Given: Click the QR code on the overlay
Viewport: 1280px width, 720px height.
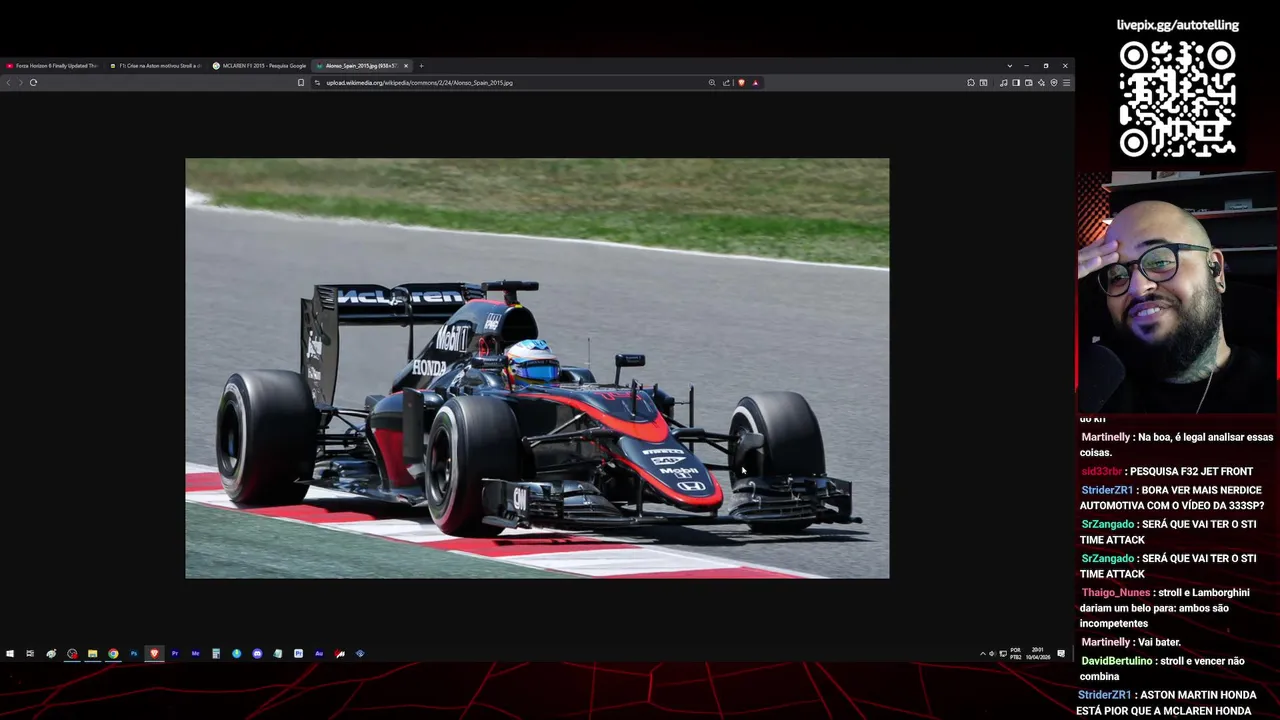Looking at the screenshot, I should pos(1178,99).
